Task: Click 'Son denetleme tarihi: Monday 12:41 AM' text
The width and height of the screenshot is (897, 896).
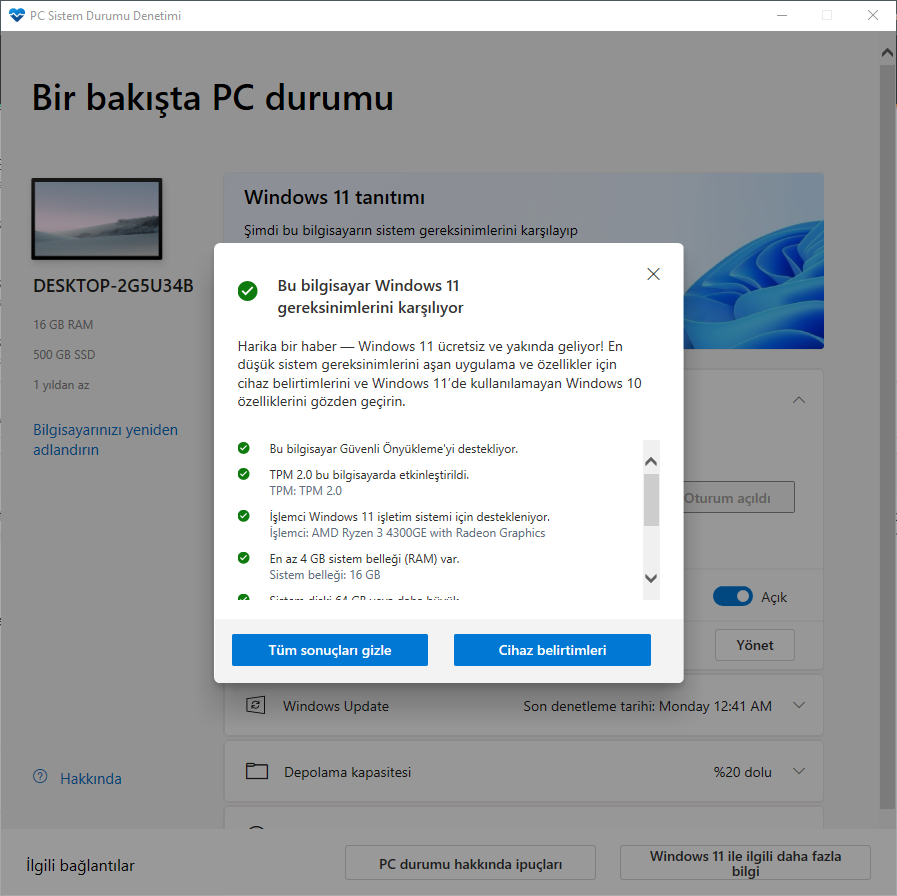Action: click(x=647, y=706)
